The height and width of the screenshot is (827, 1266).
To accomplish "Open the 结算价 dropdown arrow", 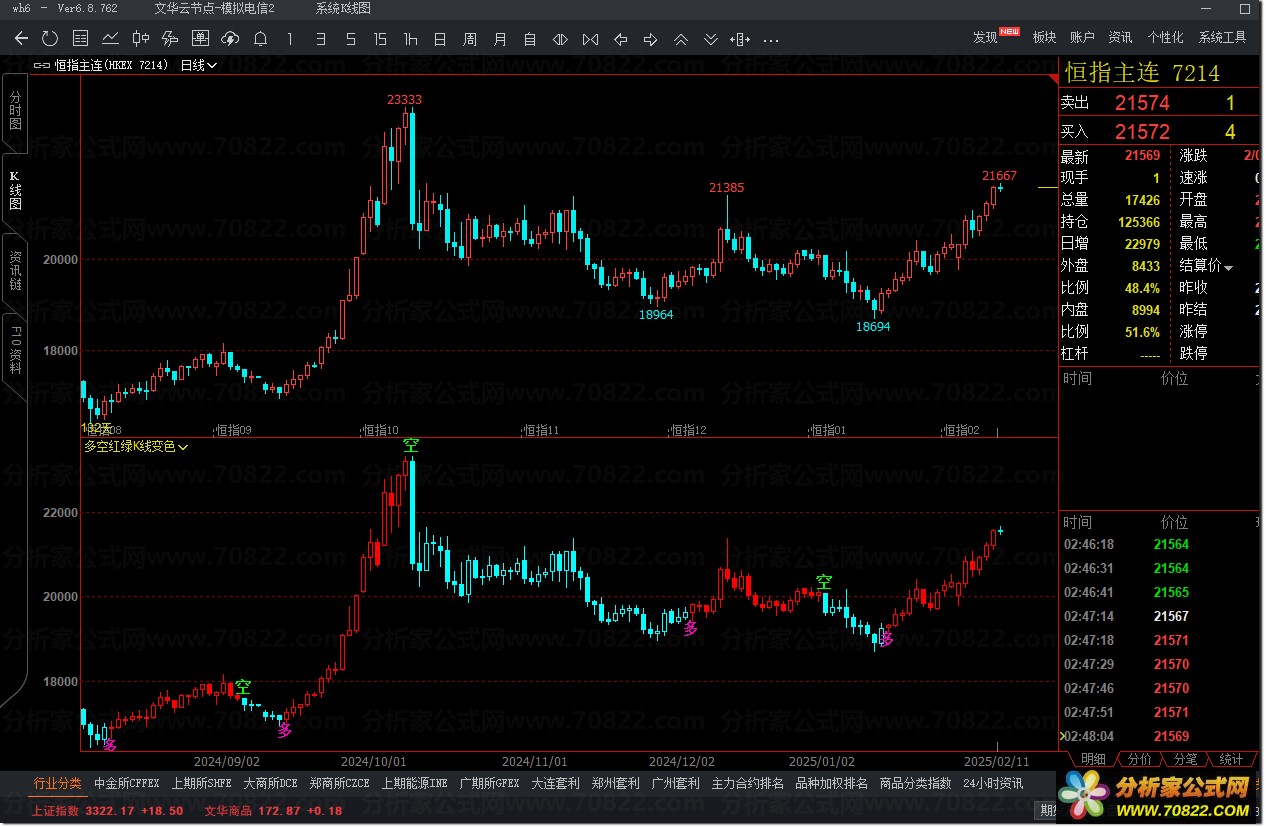I will 1228,267.
